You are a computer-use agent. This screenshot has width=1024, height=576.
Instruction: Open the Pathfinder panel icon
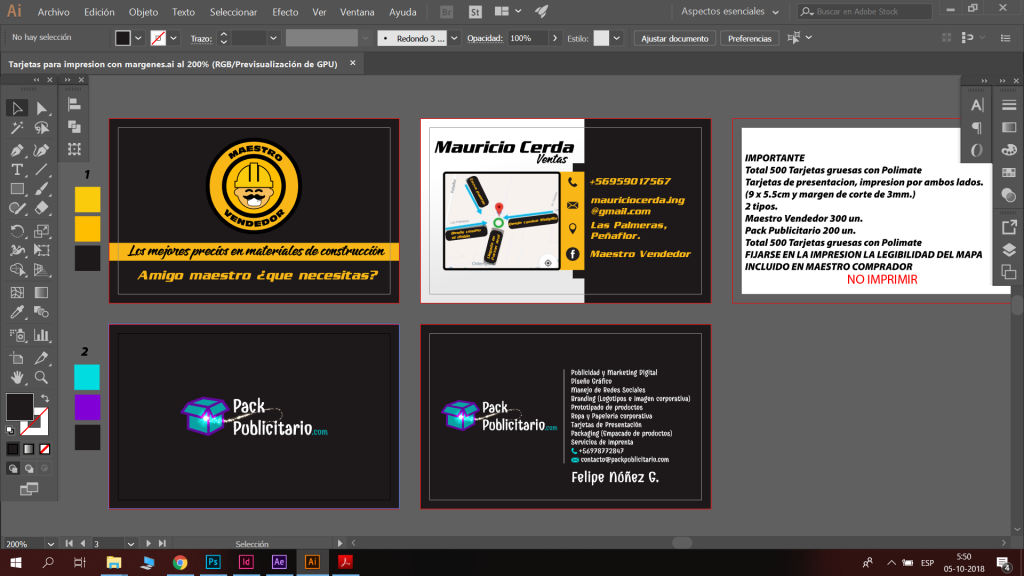pos(74,127)
